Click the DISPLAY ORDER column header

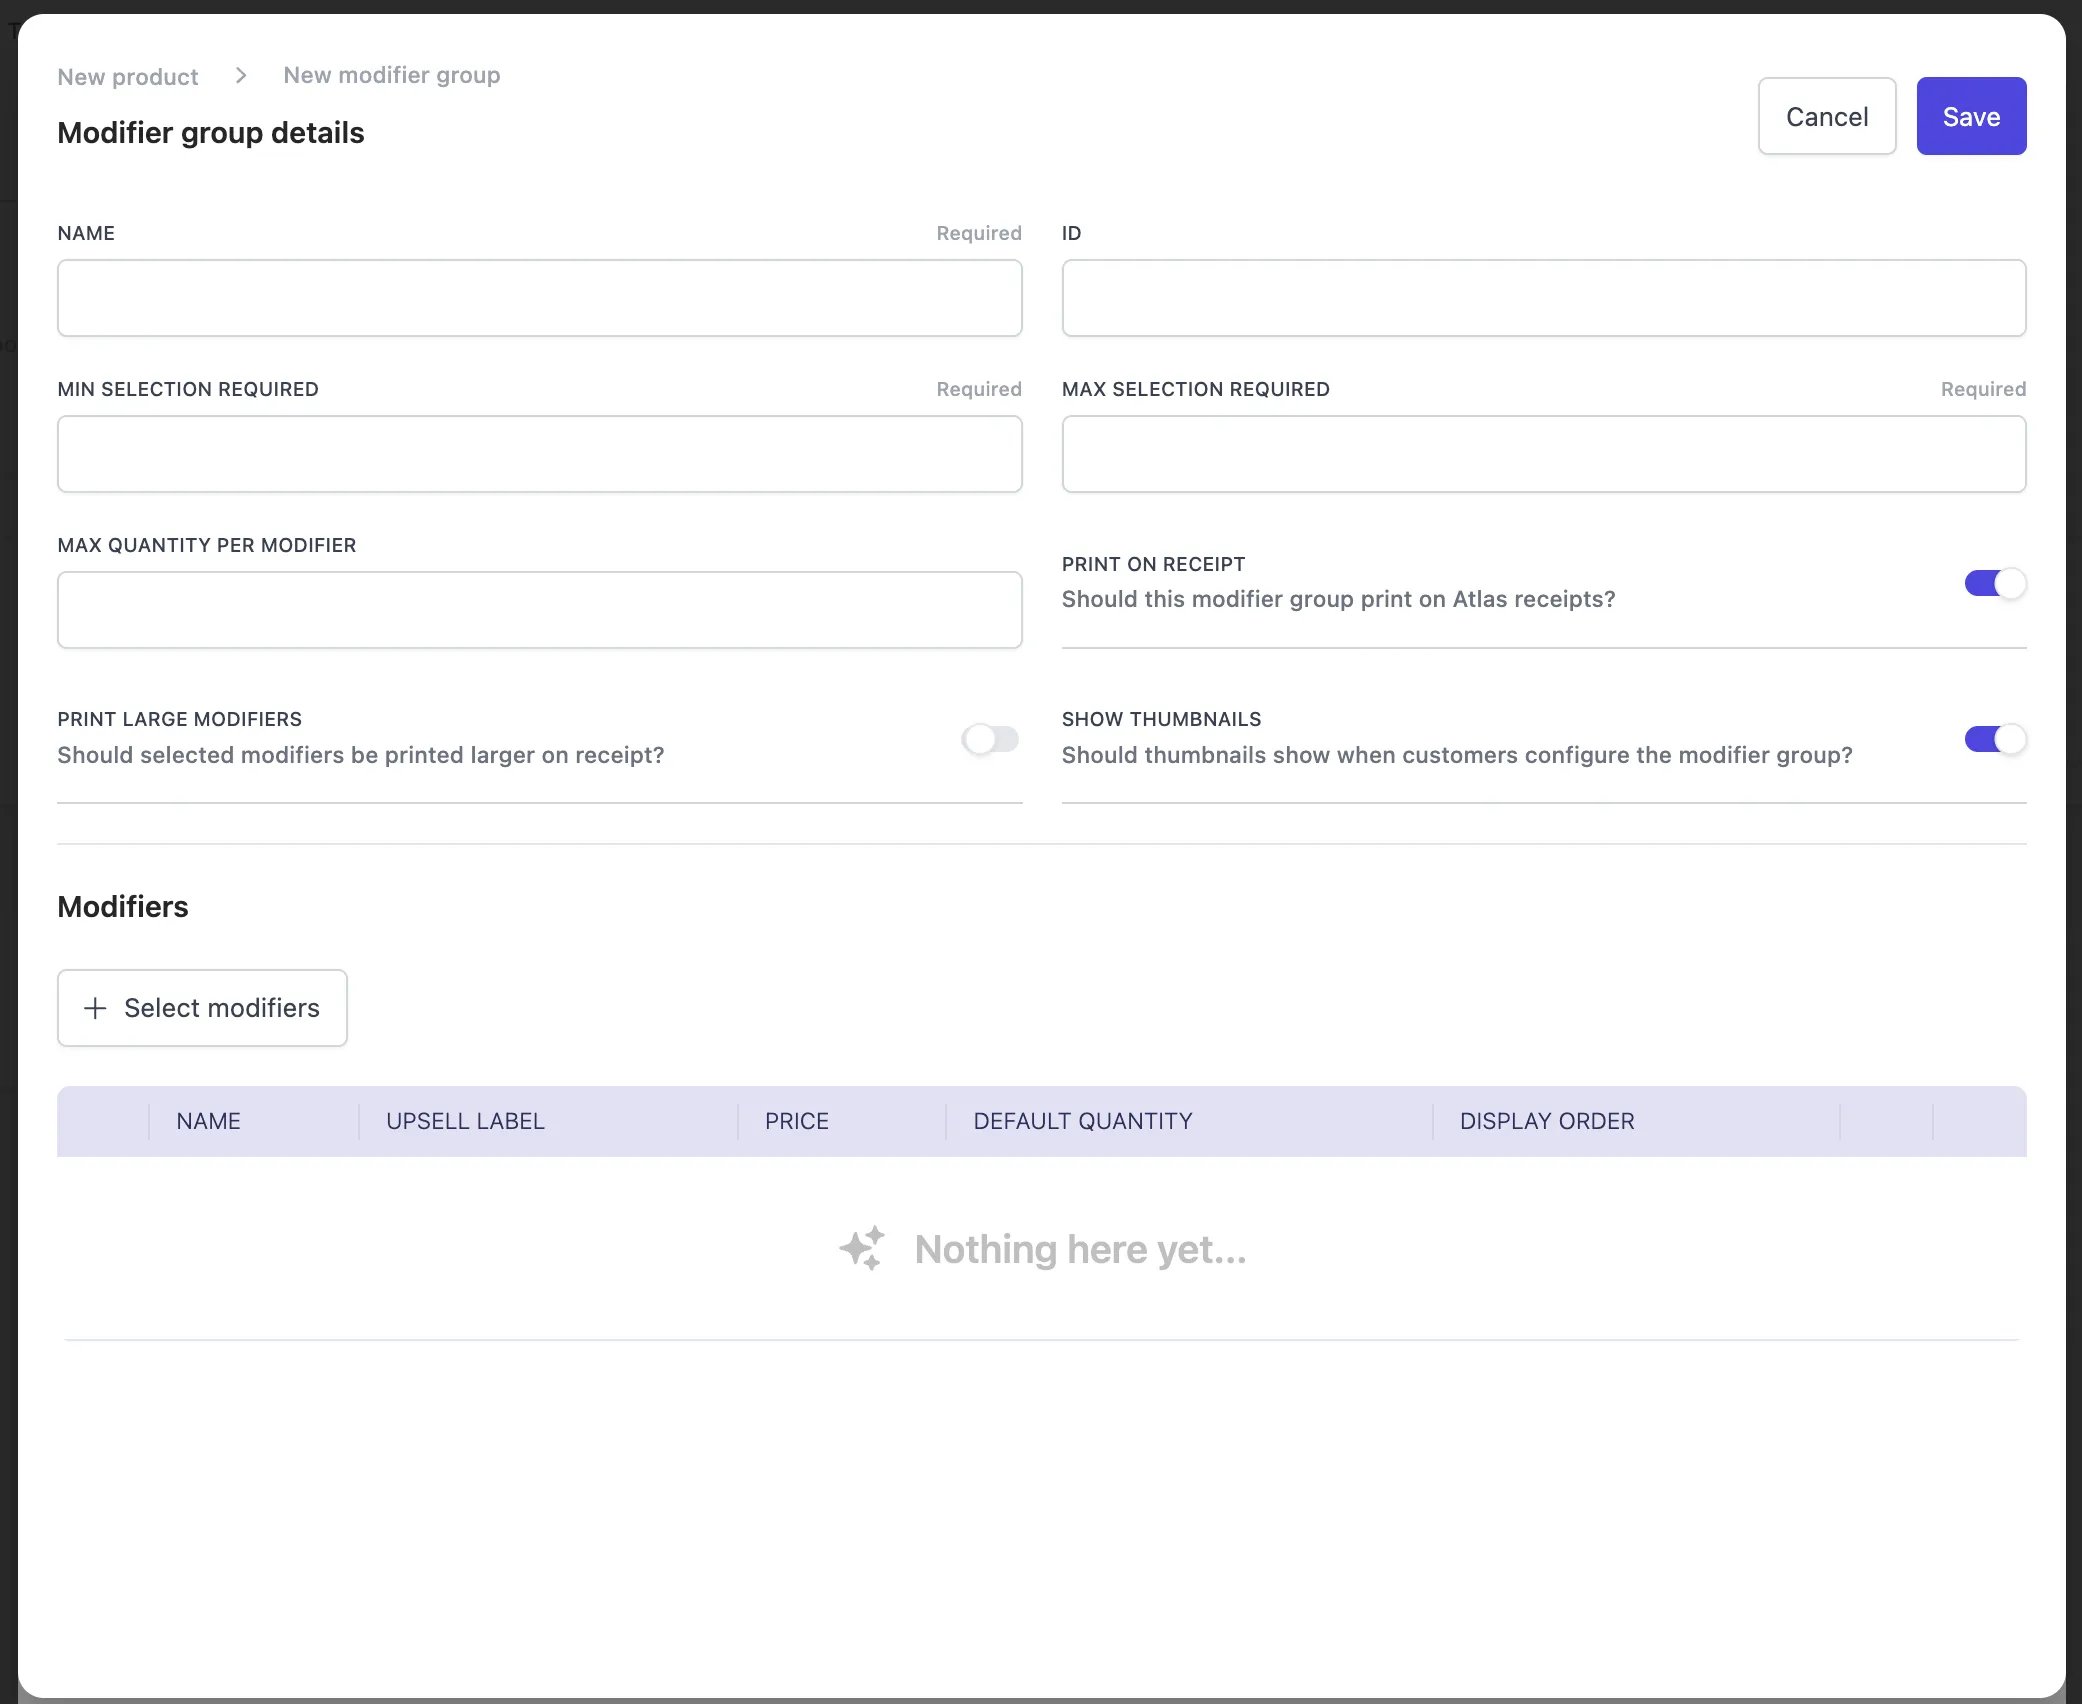pos(1547,1121)
